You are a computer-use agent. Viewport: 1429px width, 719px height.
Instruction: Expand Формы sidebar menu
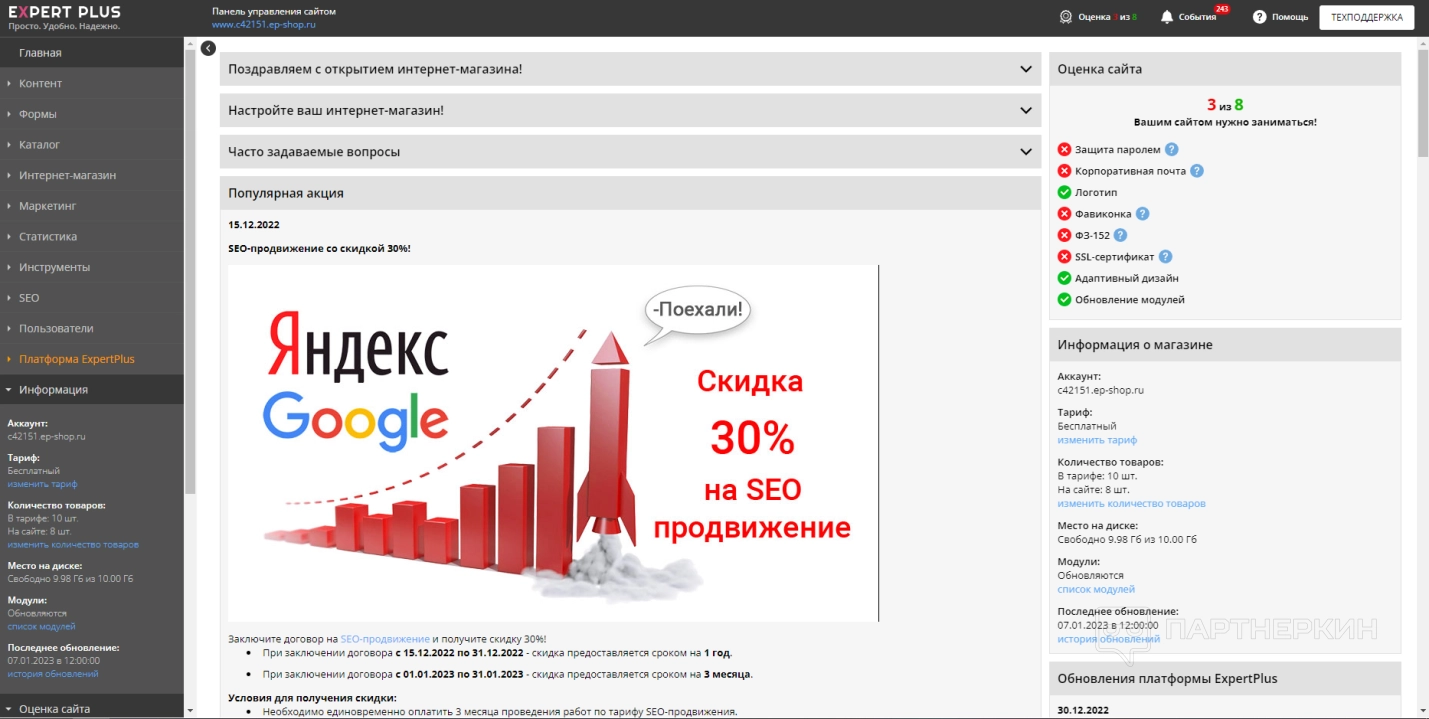91,114
